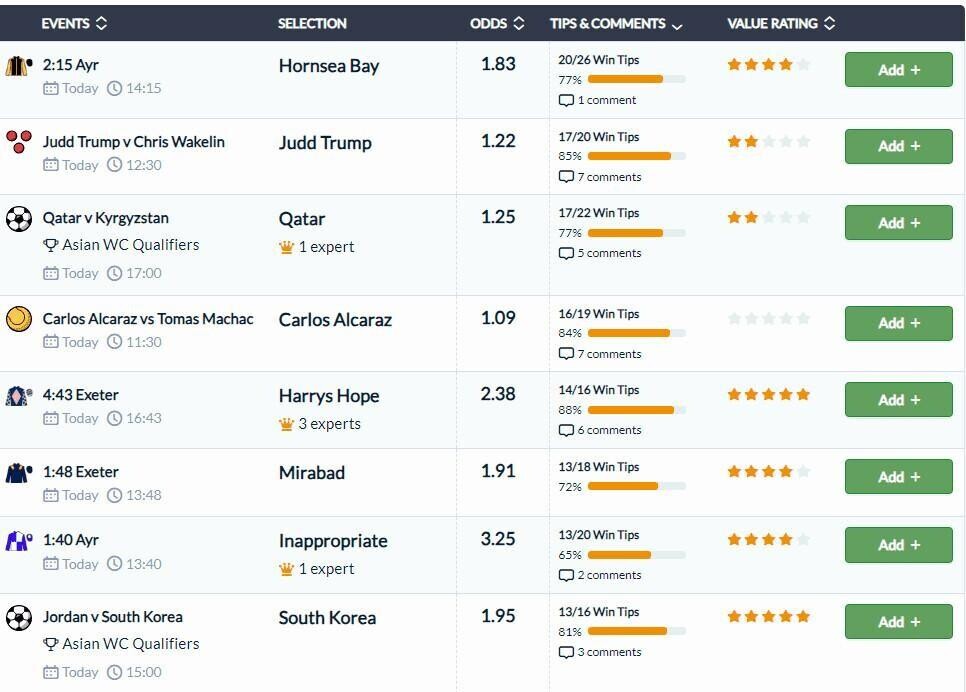Add Hornsea Bay to the bet slip
The height and width of the screenshot is (692, 966).
pyautogui.click(x=898, y=70)
